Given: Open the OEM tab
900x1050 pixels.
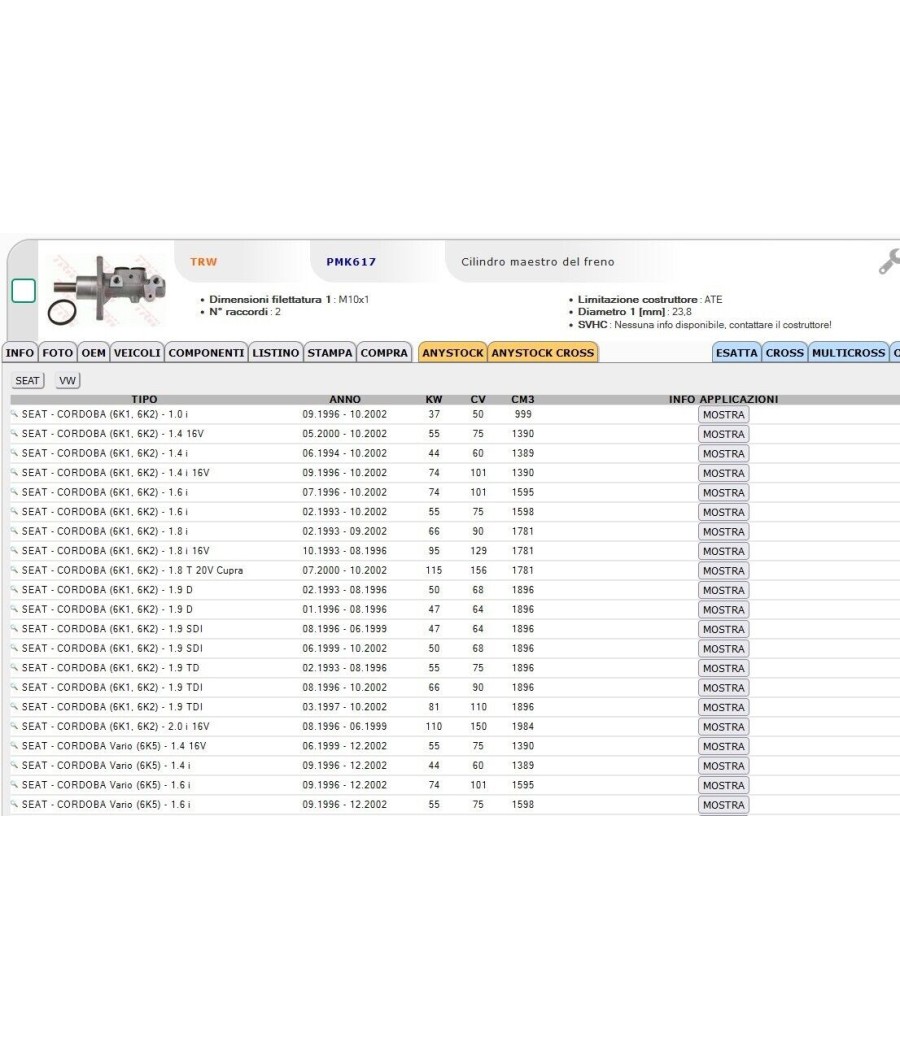Looking at the screenshot, I should [x=94, y=353].
